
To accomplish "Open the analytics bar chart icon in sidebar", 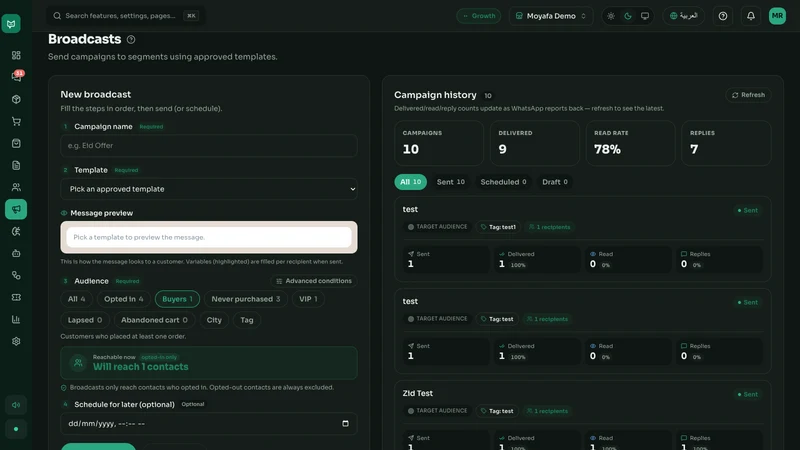I will coord(16,319).
